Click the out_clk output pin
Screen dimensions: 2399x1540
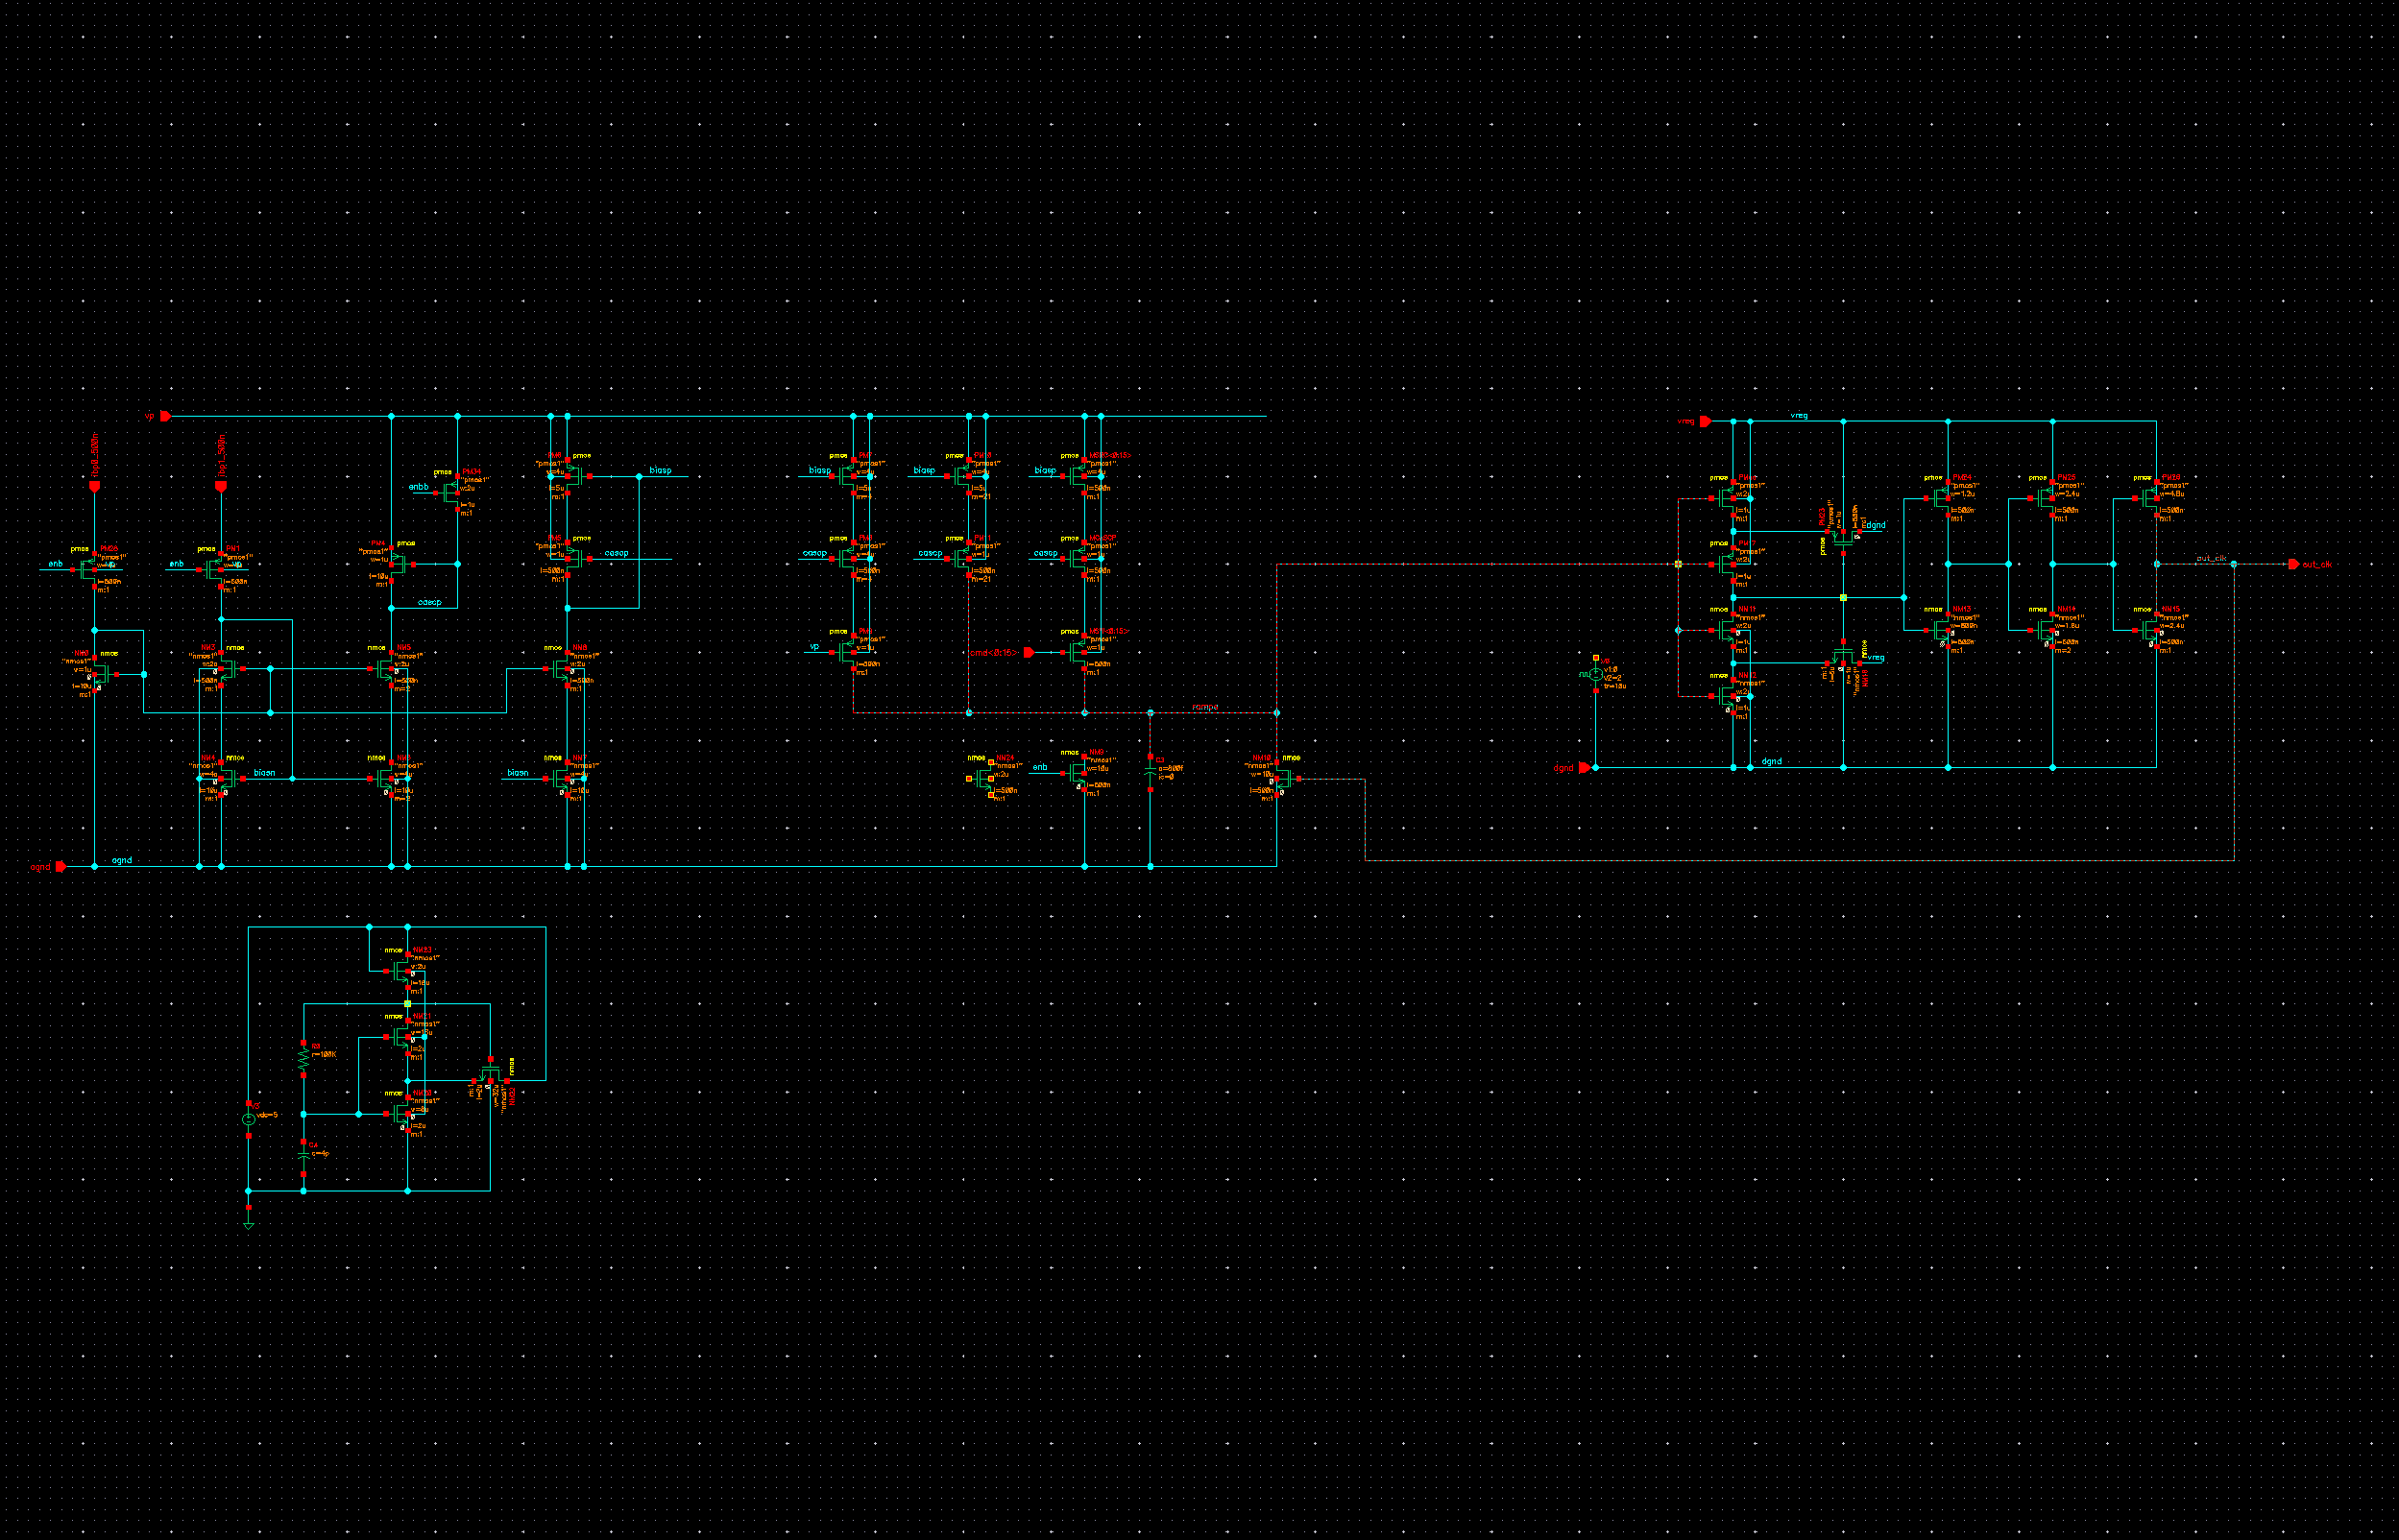2293,564
